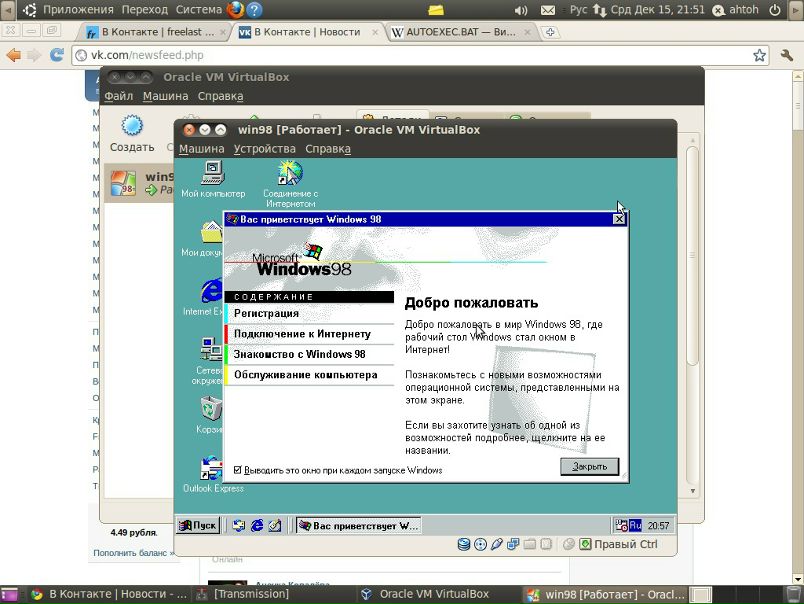
Task: Open the Outlook Express desktop icon
Action: 212,470
